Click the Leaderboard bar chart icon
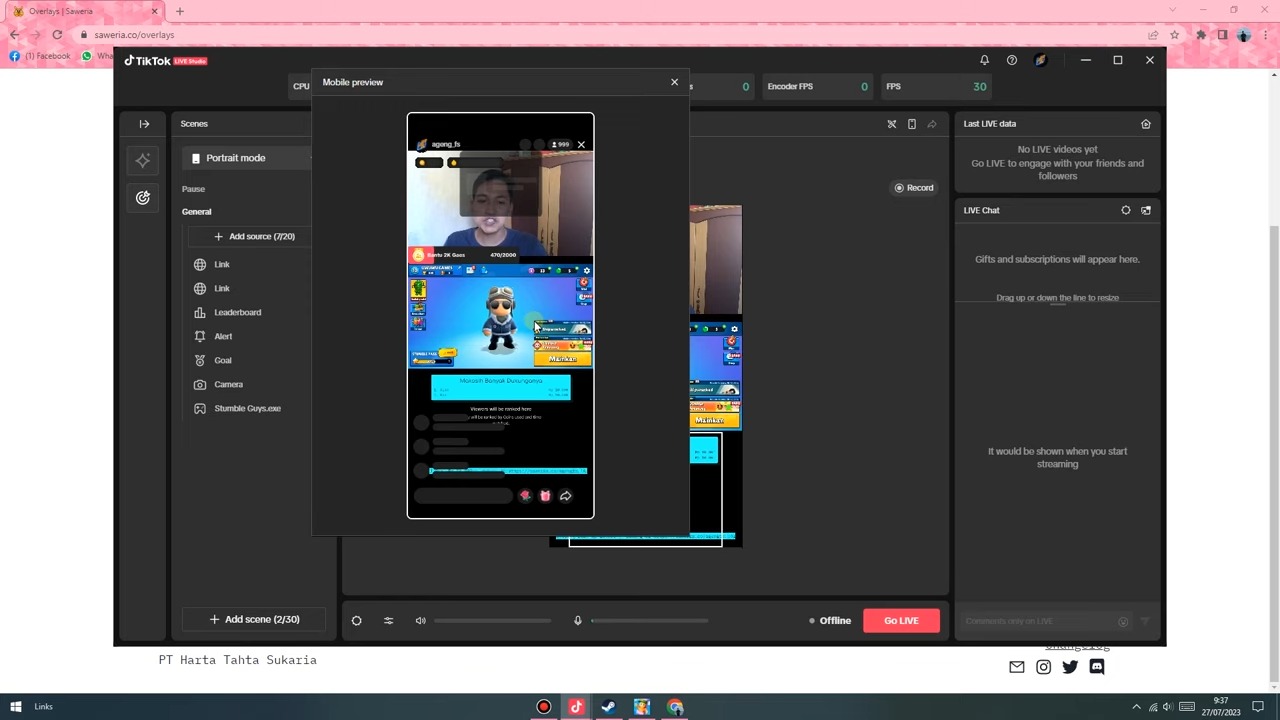 click(200, 312)
